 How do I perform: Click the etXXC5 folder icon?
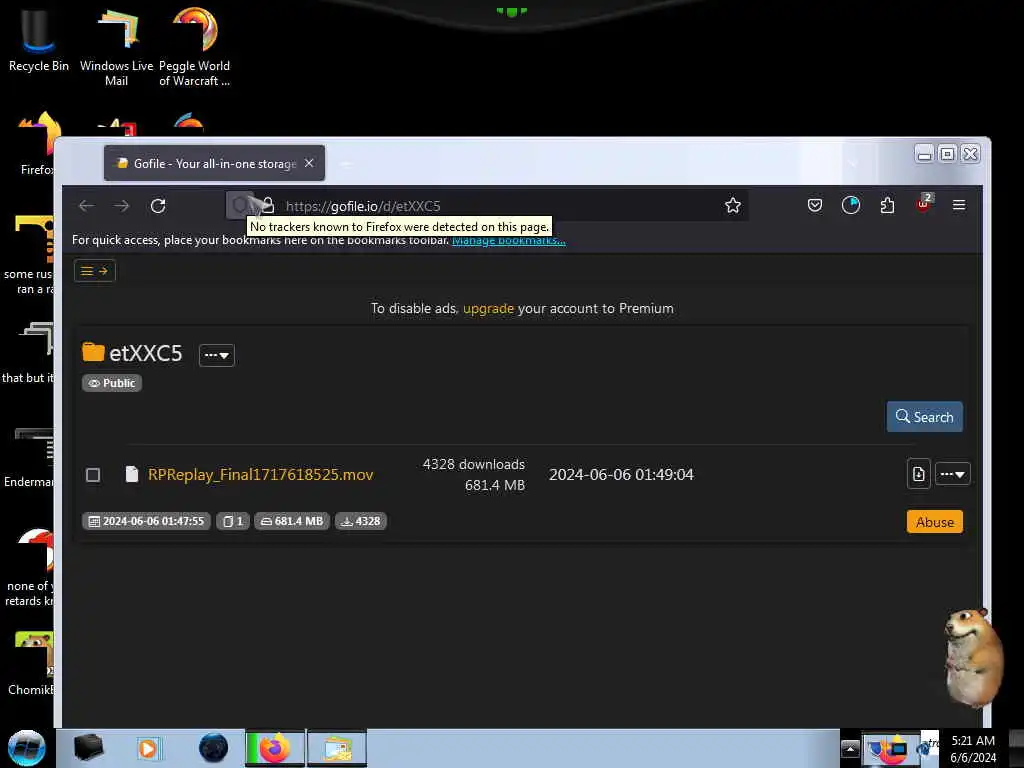(x=93, y=352)
